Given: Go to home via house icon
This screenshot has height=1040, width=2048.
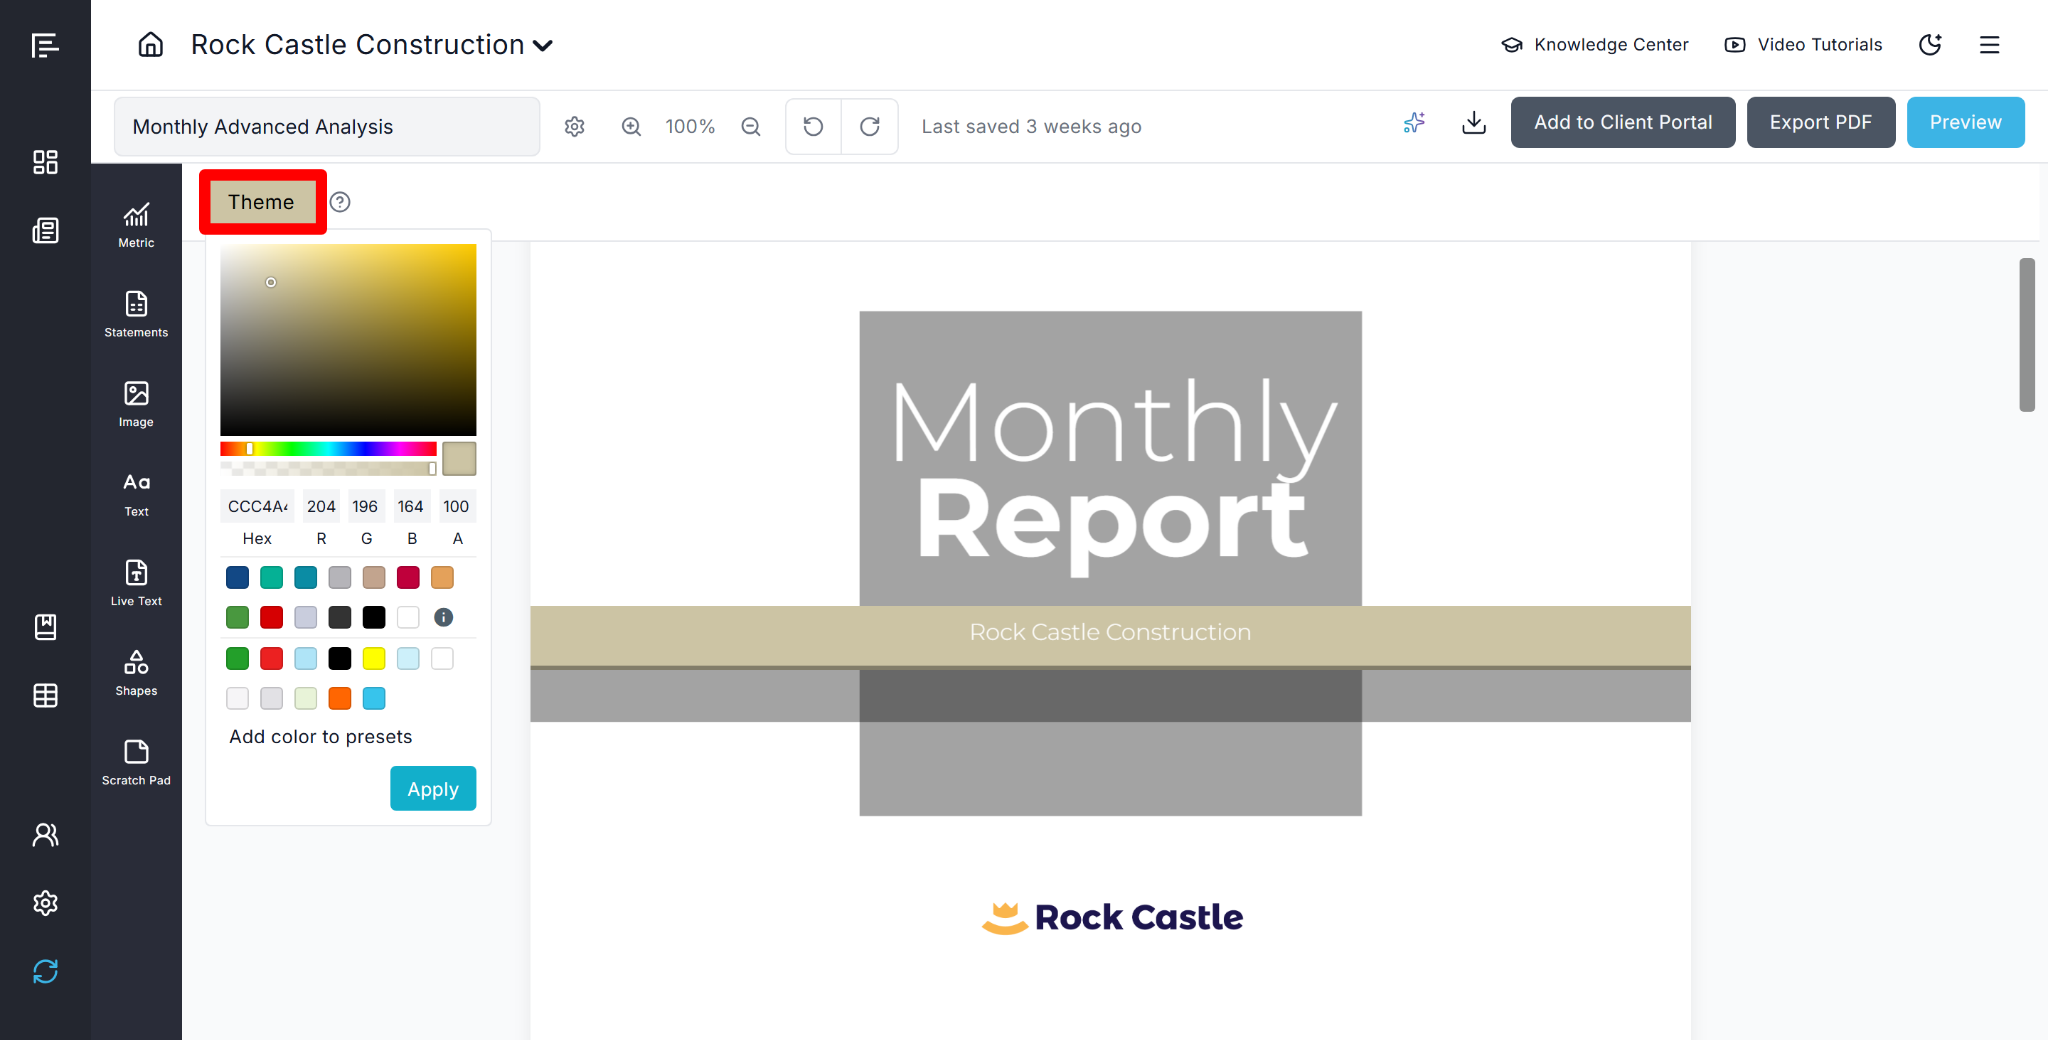Looking at the screenshot, I should pos(151,45).
